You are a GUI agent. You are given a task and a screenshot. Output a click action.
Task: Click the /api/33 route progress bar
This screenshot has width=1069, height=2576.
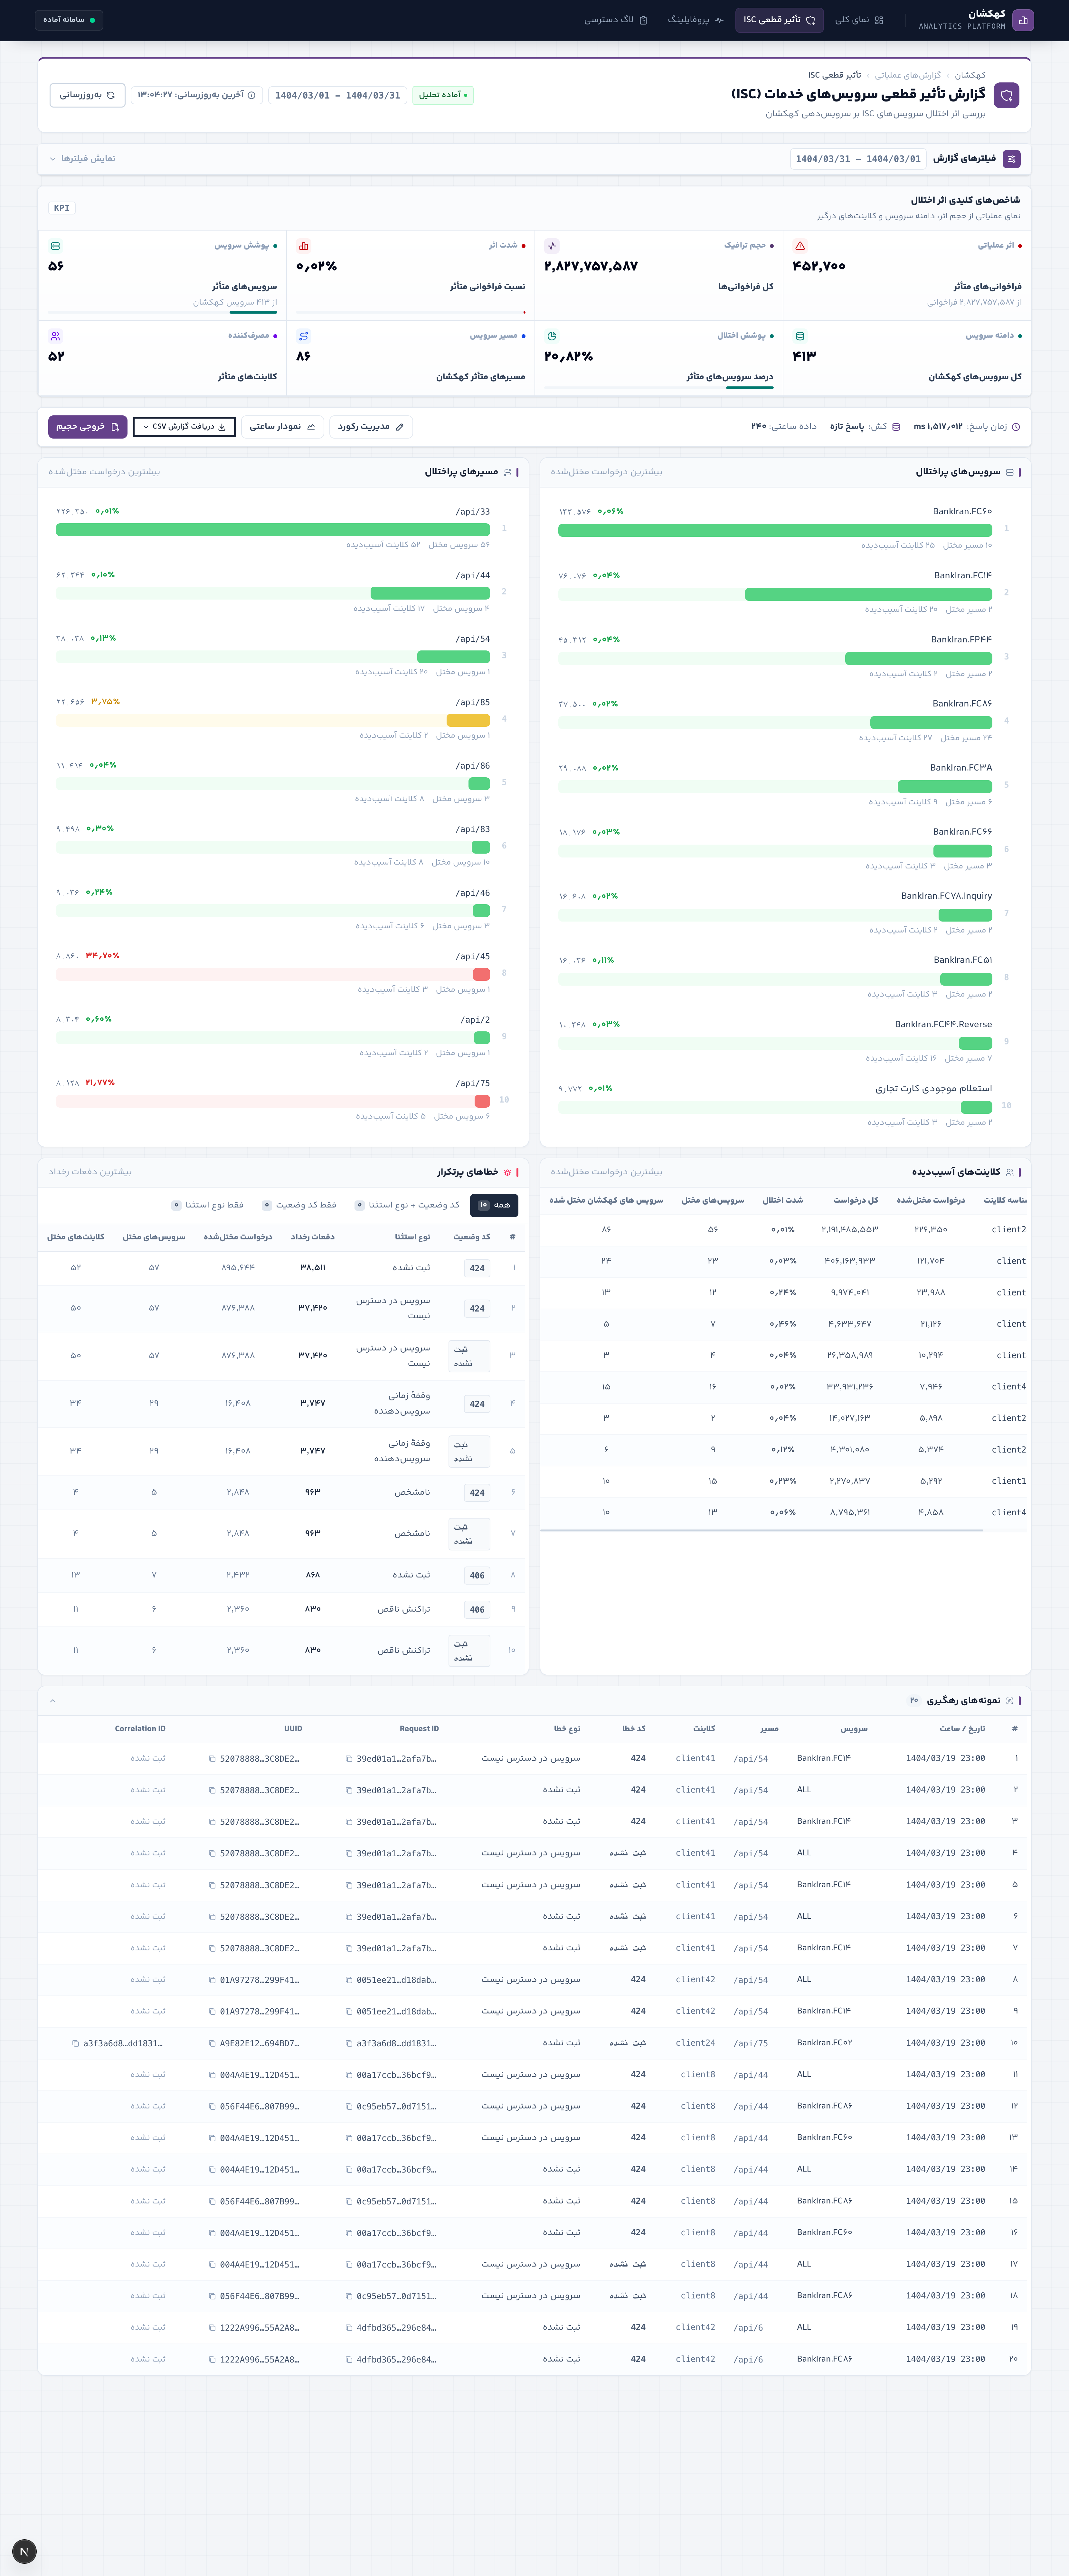pyautogui.click(x=273, y=530)
